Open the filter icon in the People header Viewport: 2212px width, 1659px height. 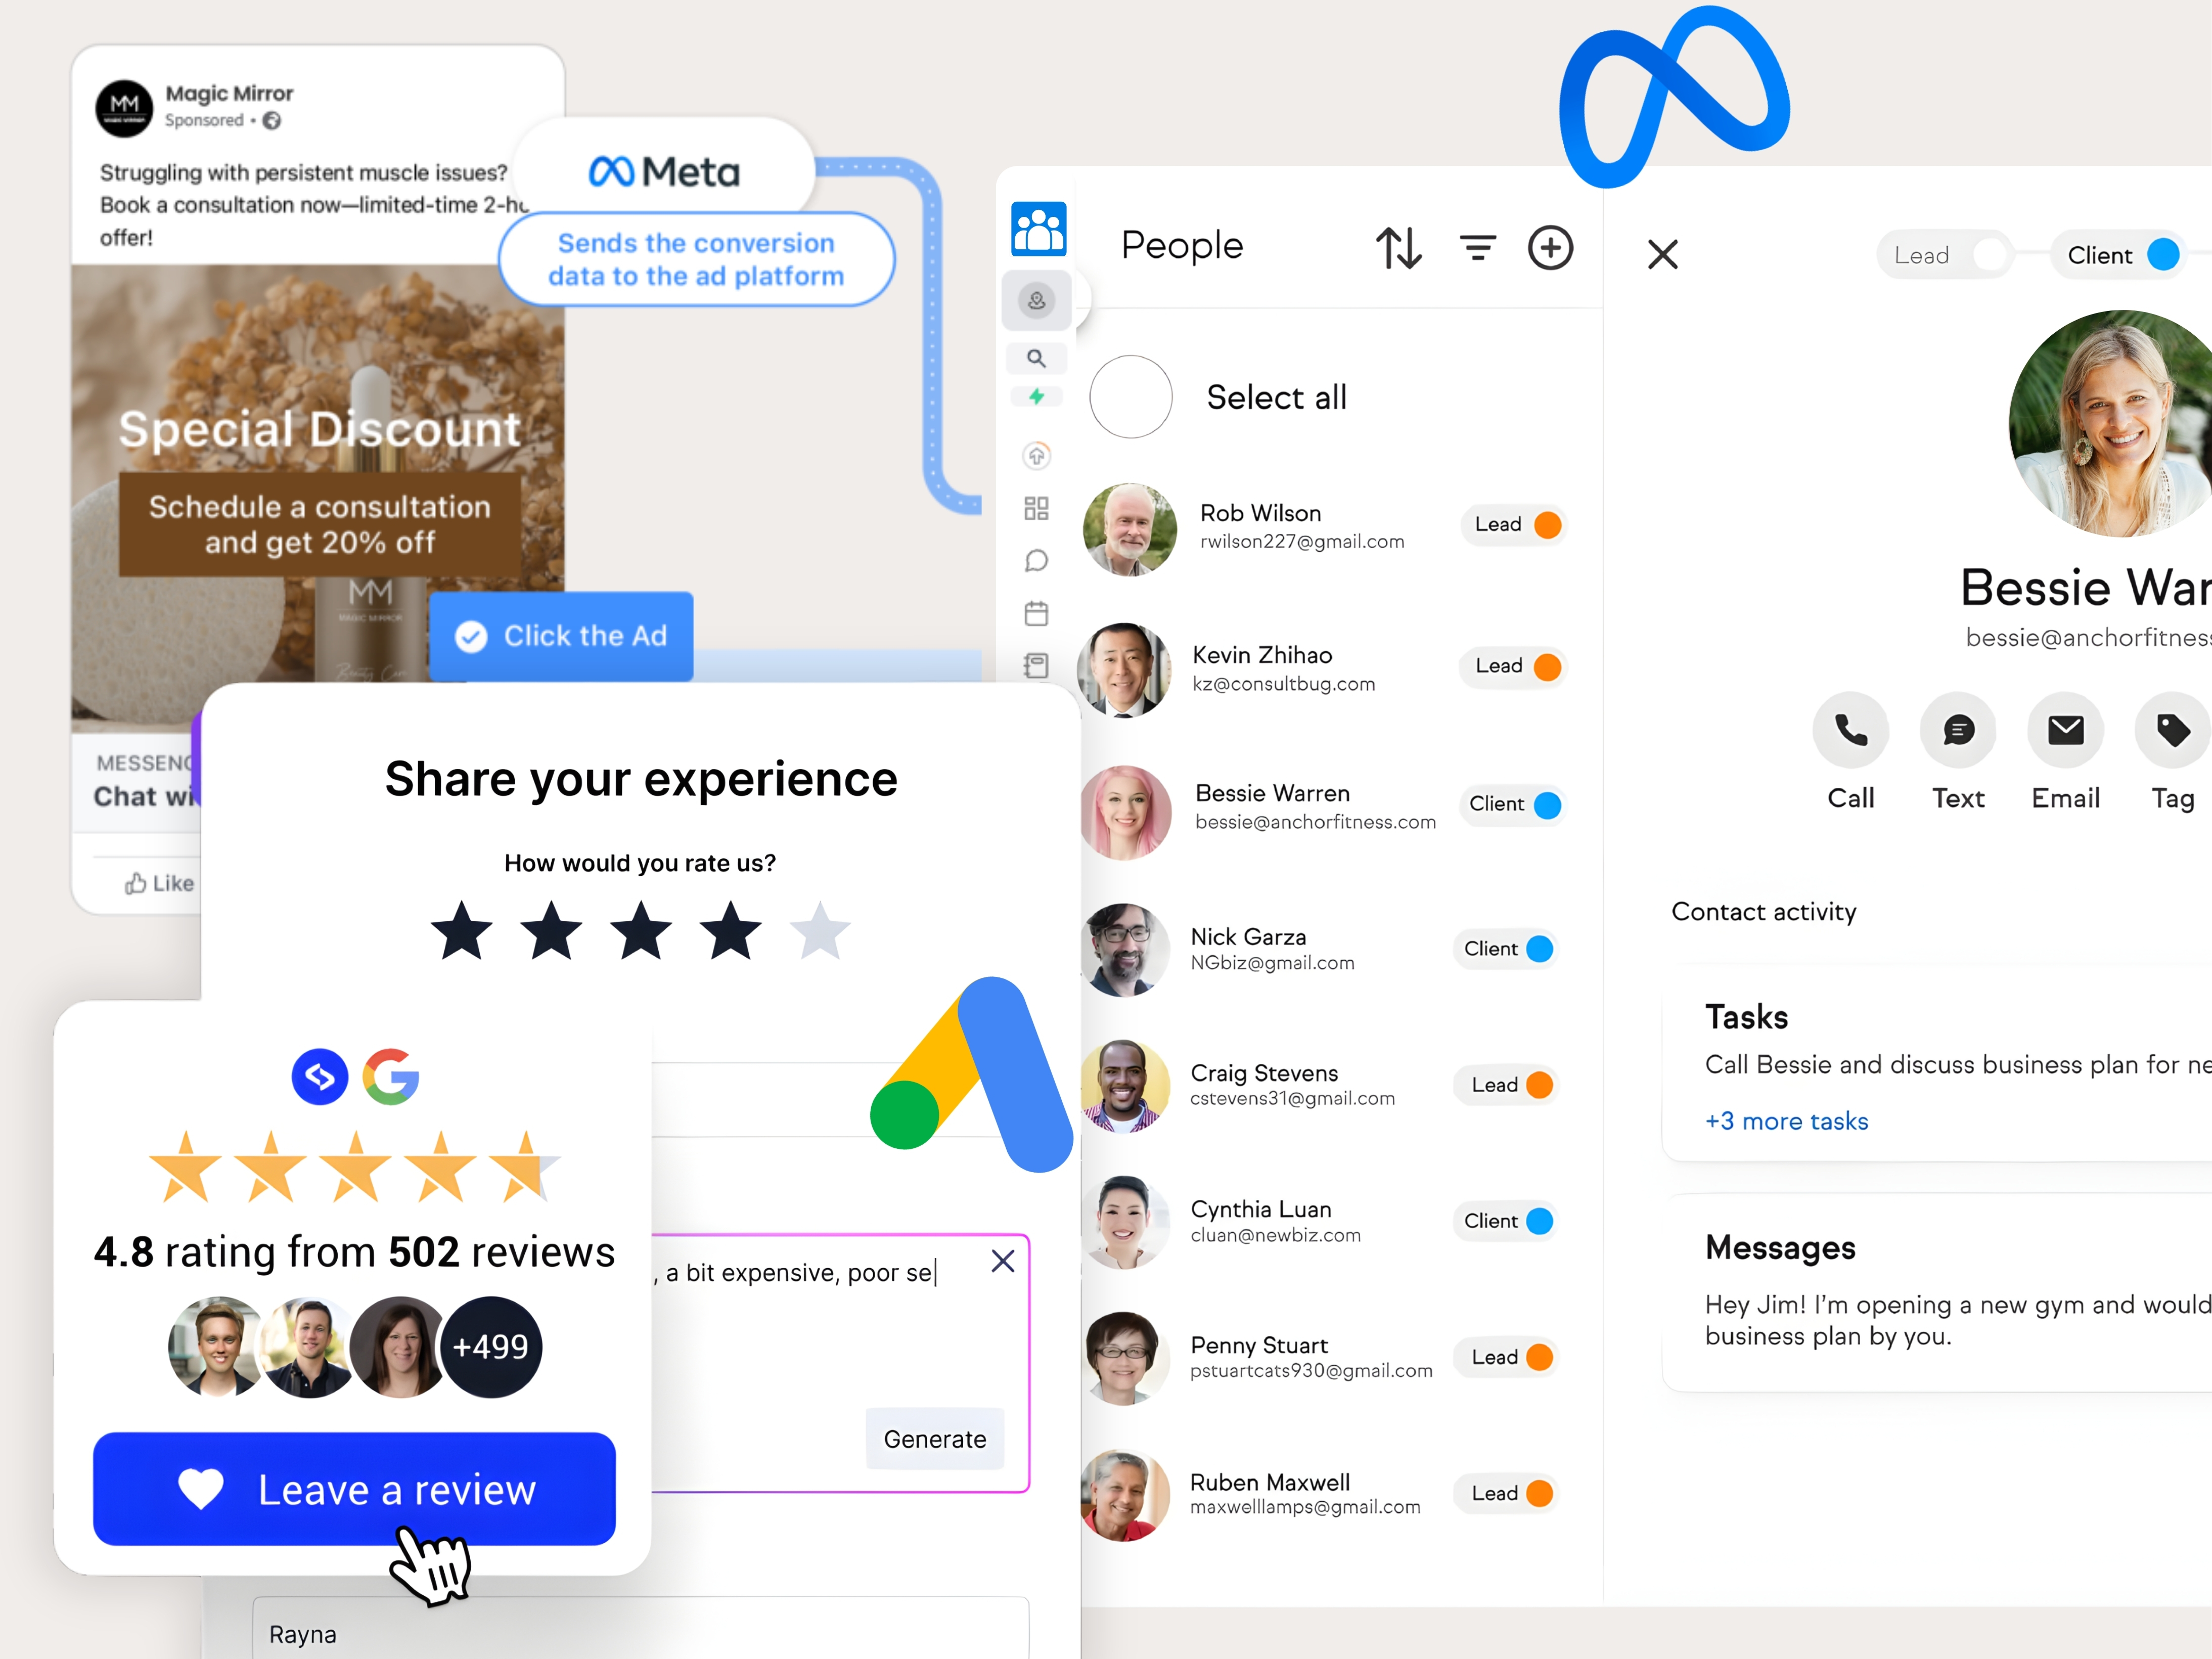[1477, 248]
